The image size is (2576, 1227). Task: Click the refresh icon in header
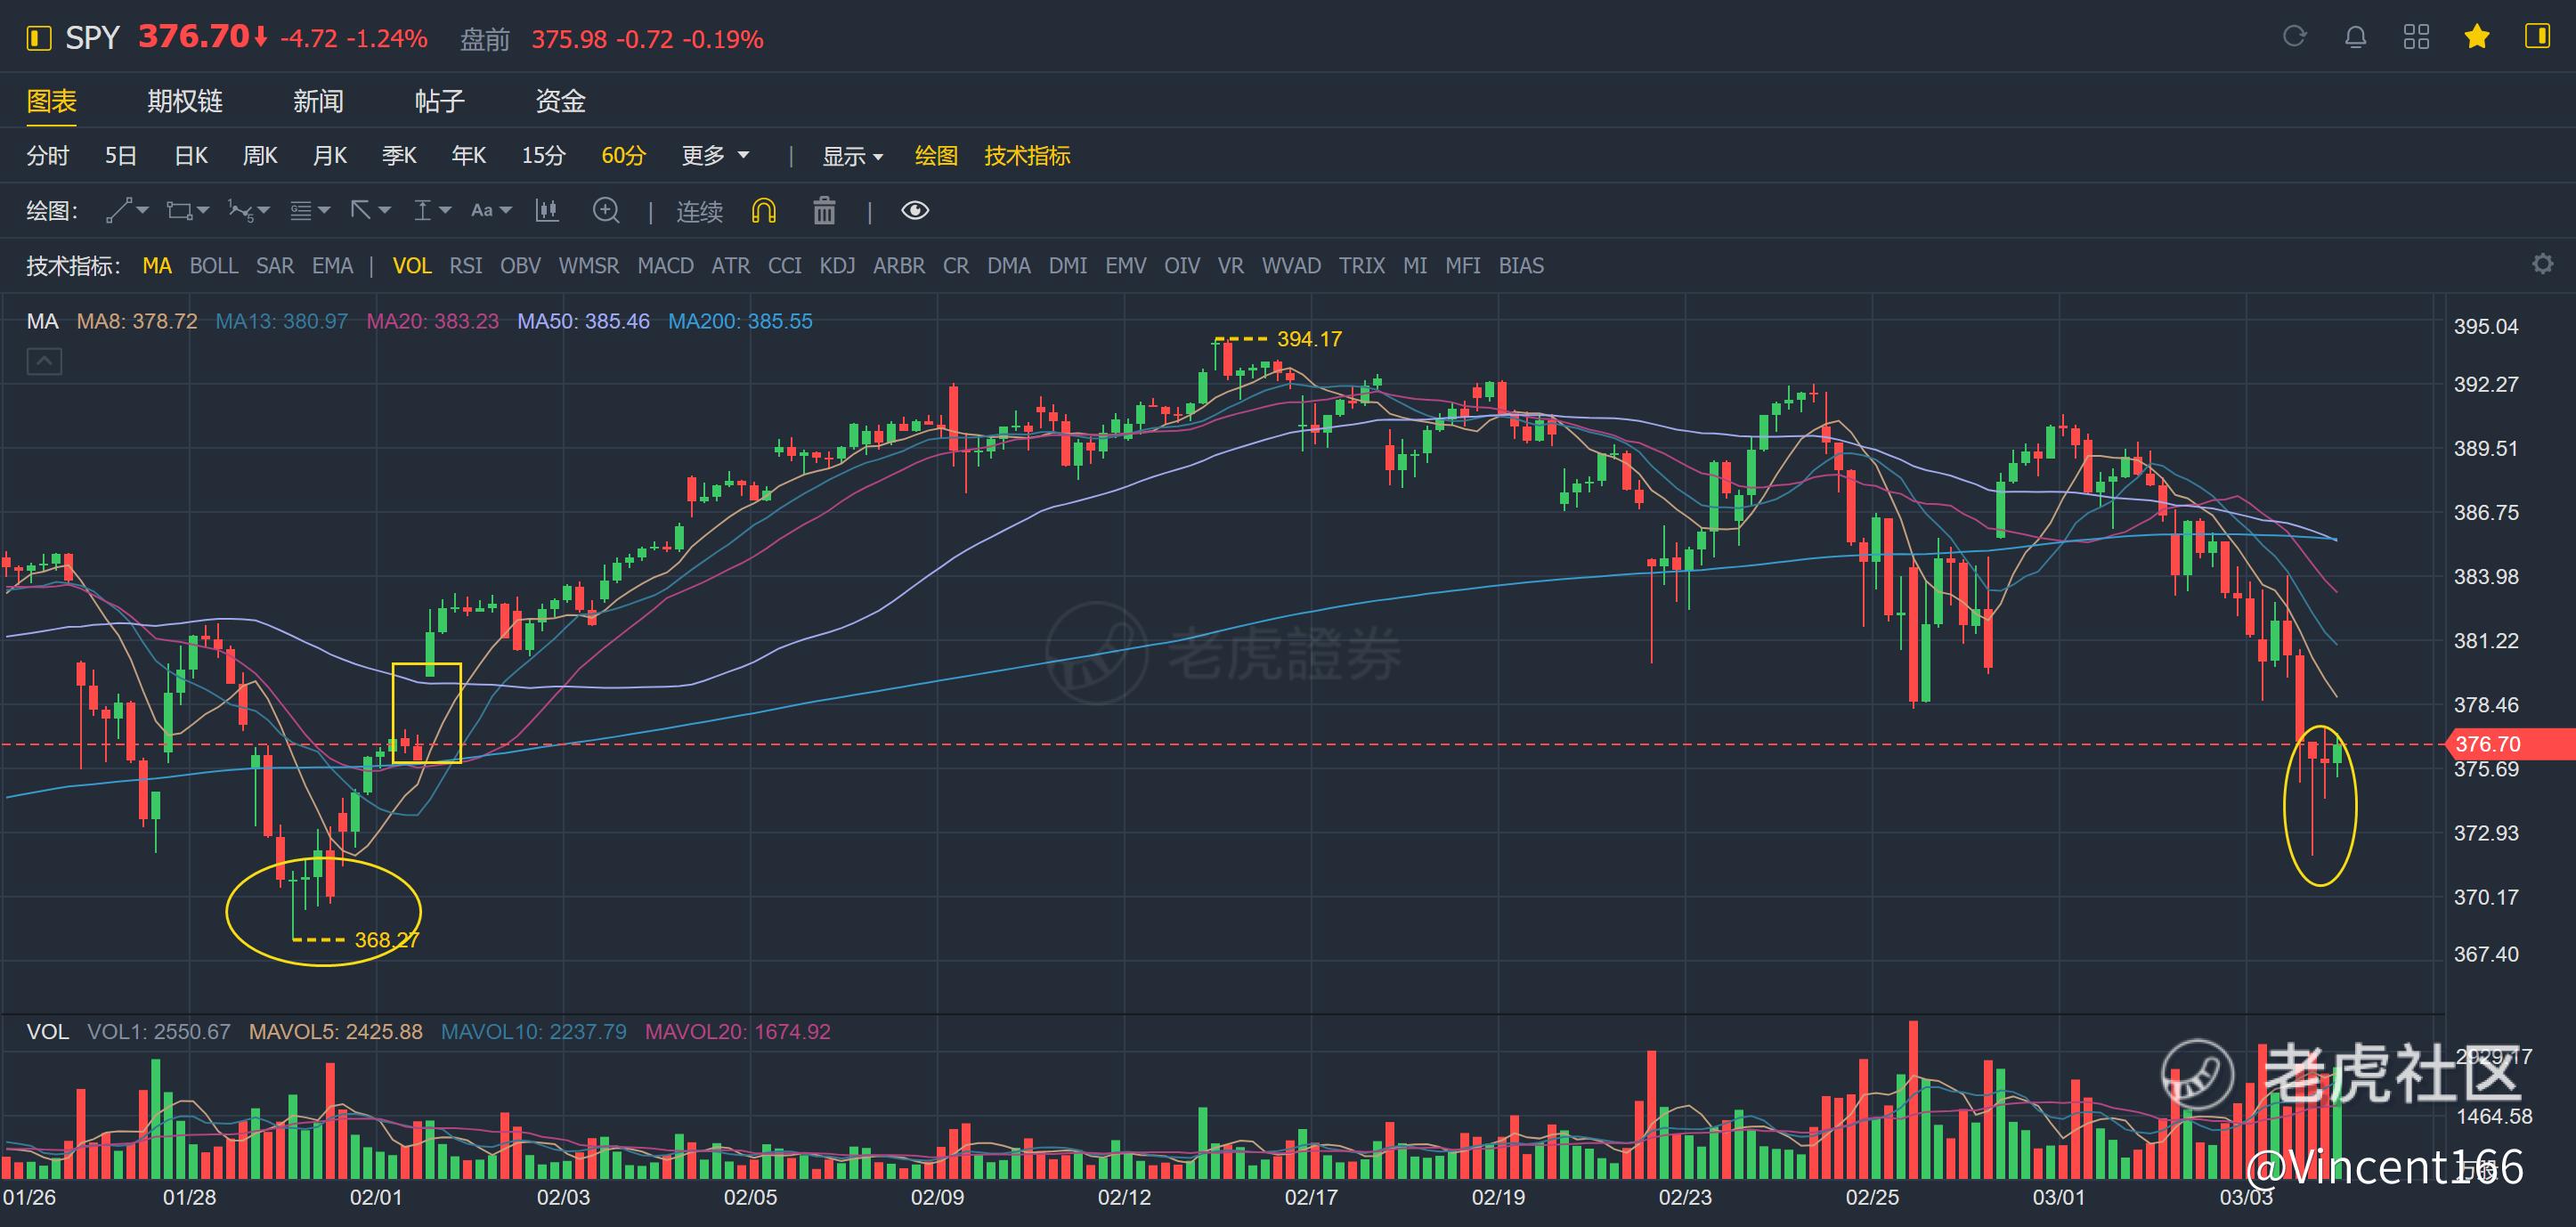(2294, 37)
